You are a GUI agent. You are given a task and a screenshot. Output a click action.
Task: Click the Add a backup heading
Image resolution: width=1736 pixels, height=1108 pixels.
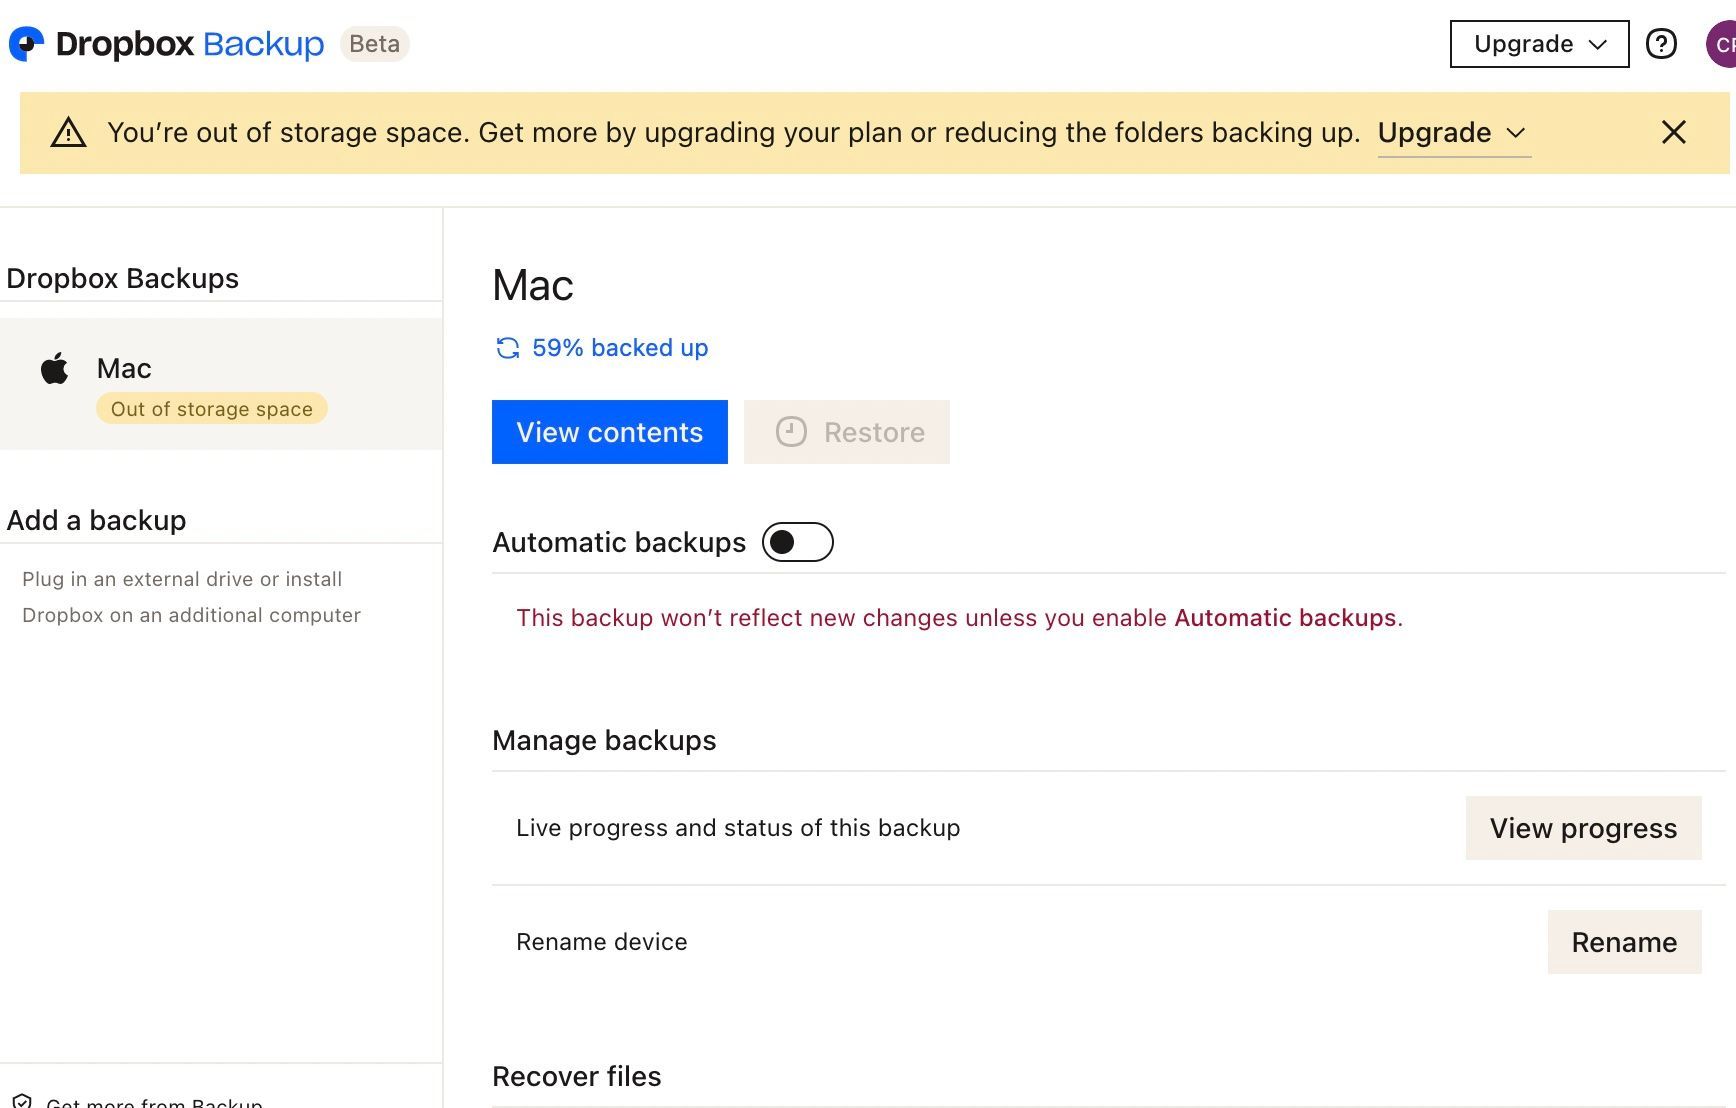pos(96,520)
